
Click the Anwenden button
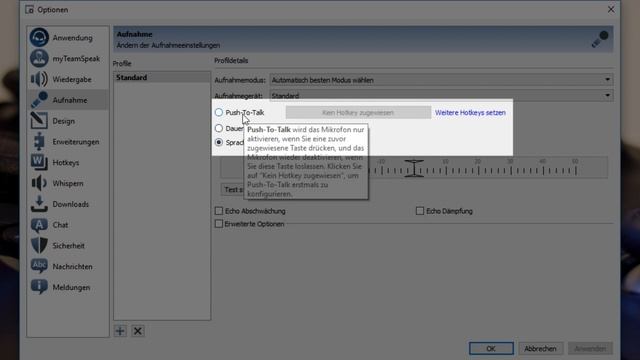pyautogui.click(x=590, y=349)
